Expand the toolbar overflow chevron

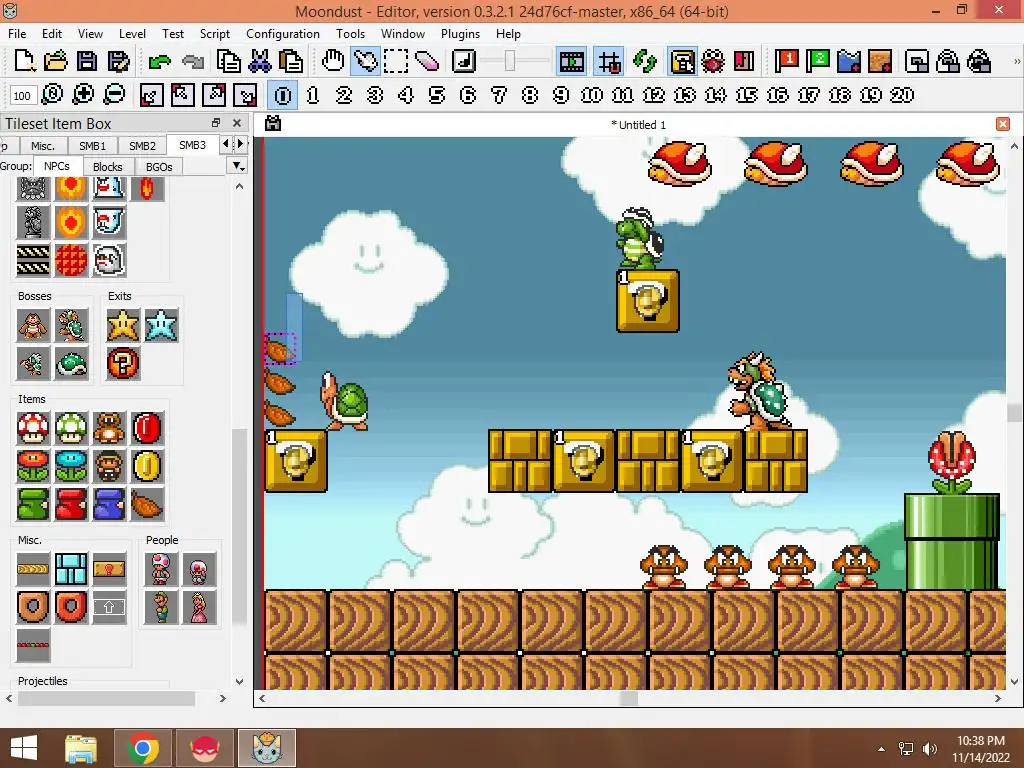point(1016,61)
